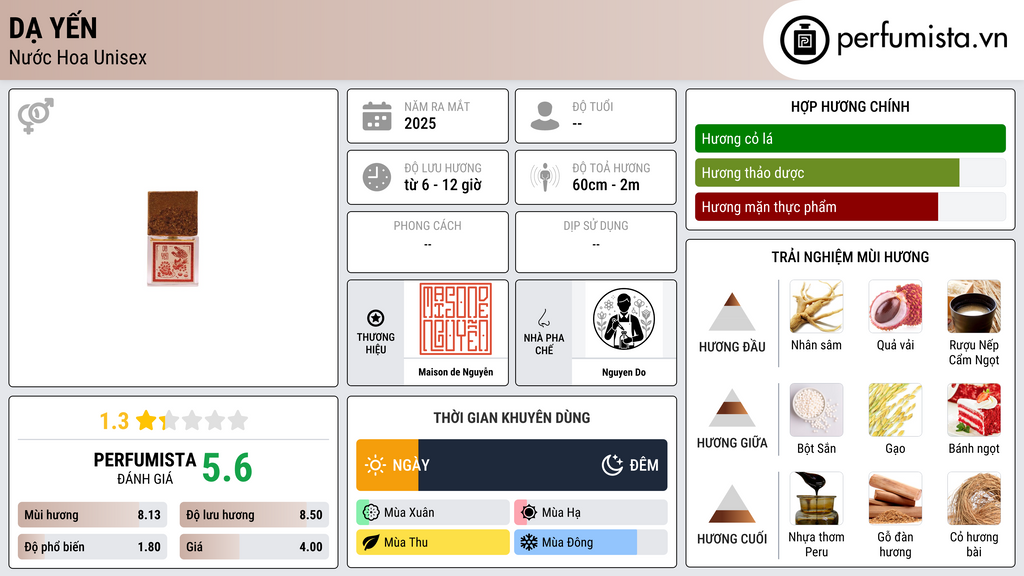Viewport: 1024px width, 576px height.
Task: Click the middle notes pyramid icon
Action: click(732, 408)
